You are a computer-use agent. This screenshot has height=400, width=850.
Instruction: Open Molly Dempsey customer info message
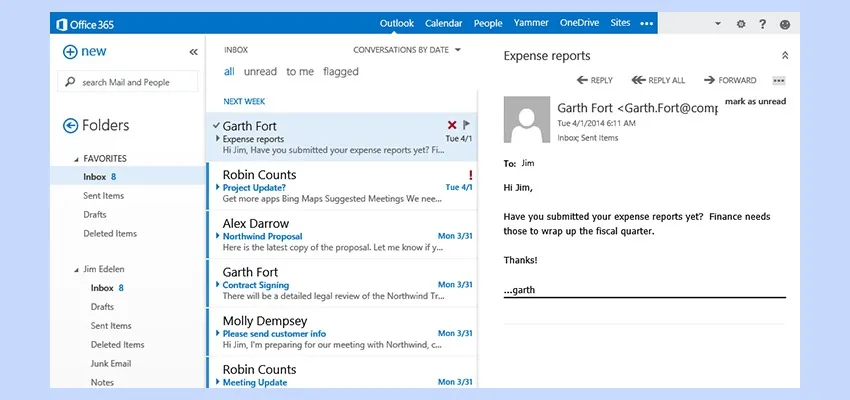point(342,332)
